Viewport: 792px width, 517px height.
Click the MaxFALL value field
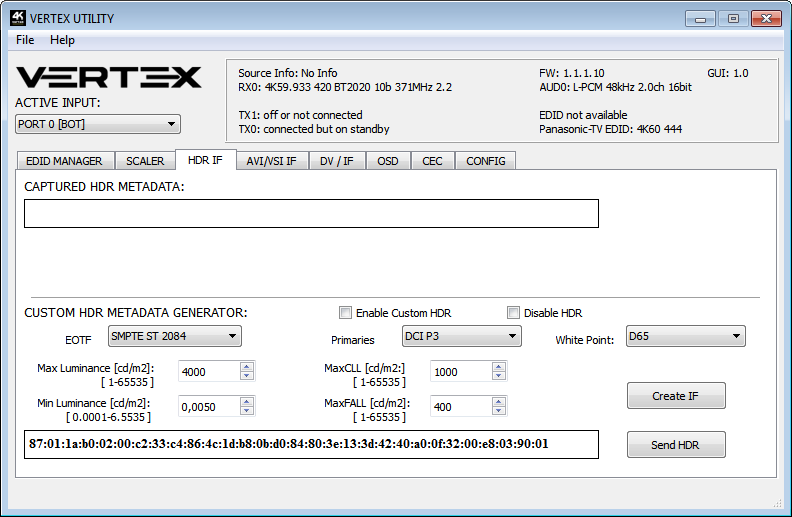tap(461, 406)
